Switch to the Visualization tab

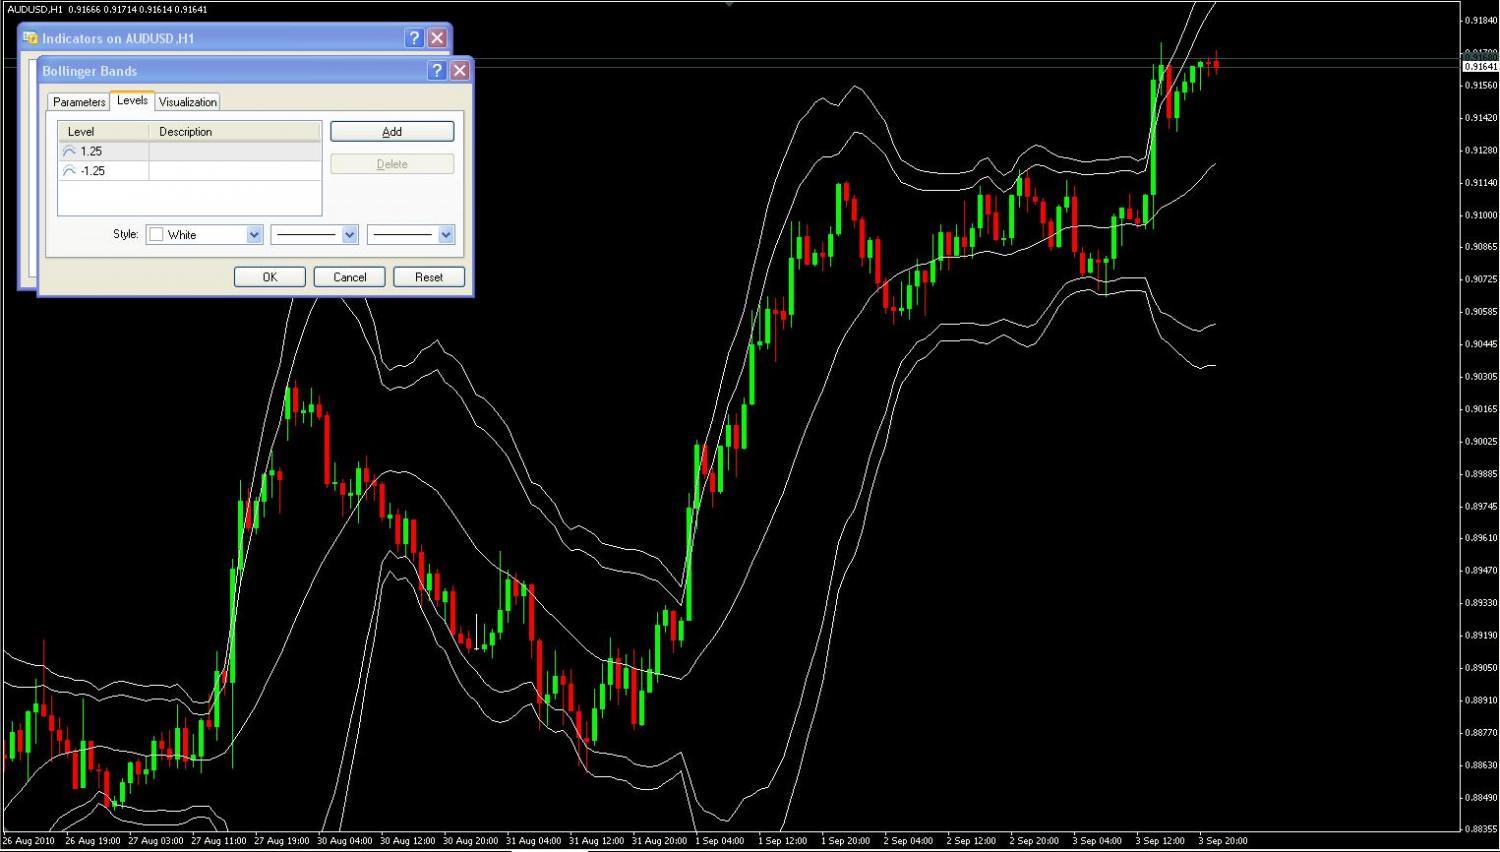click(188, 102)
